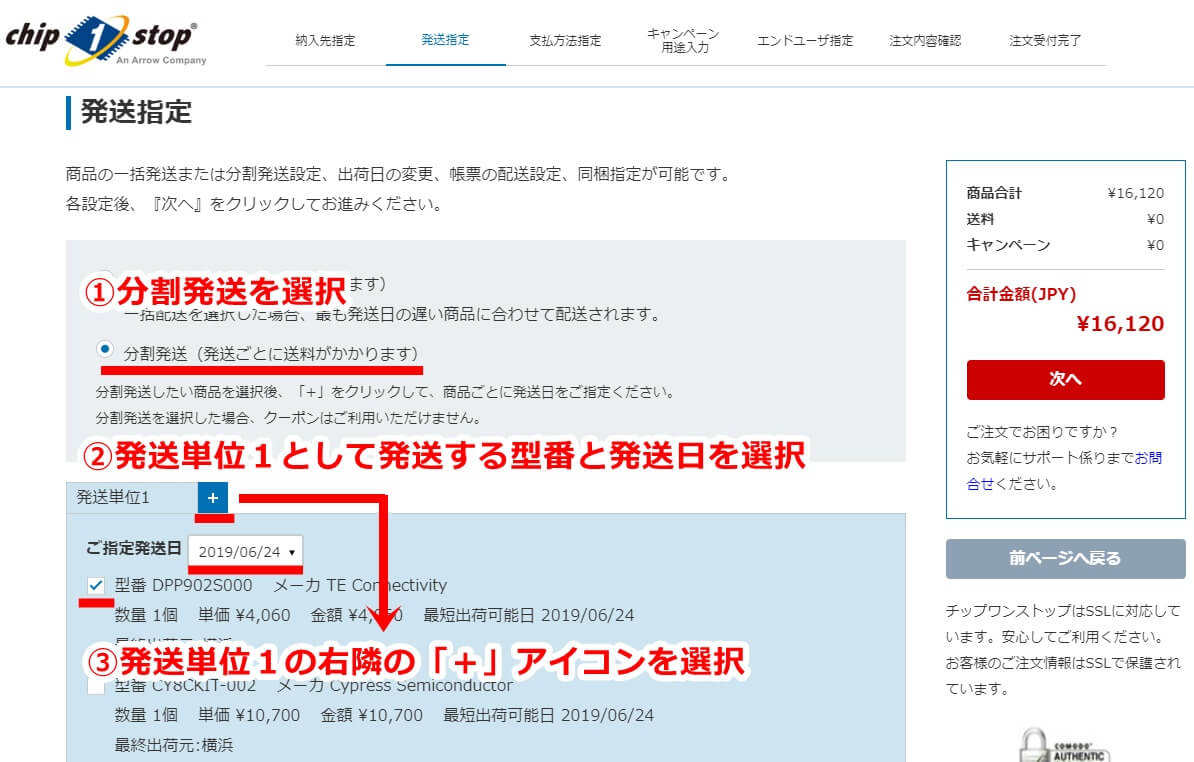
Task: Open the エンドユーザ指定 step tab
Action: coord(805,41)
